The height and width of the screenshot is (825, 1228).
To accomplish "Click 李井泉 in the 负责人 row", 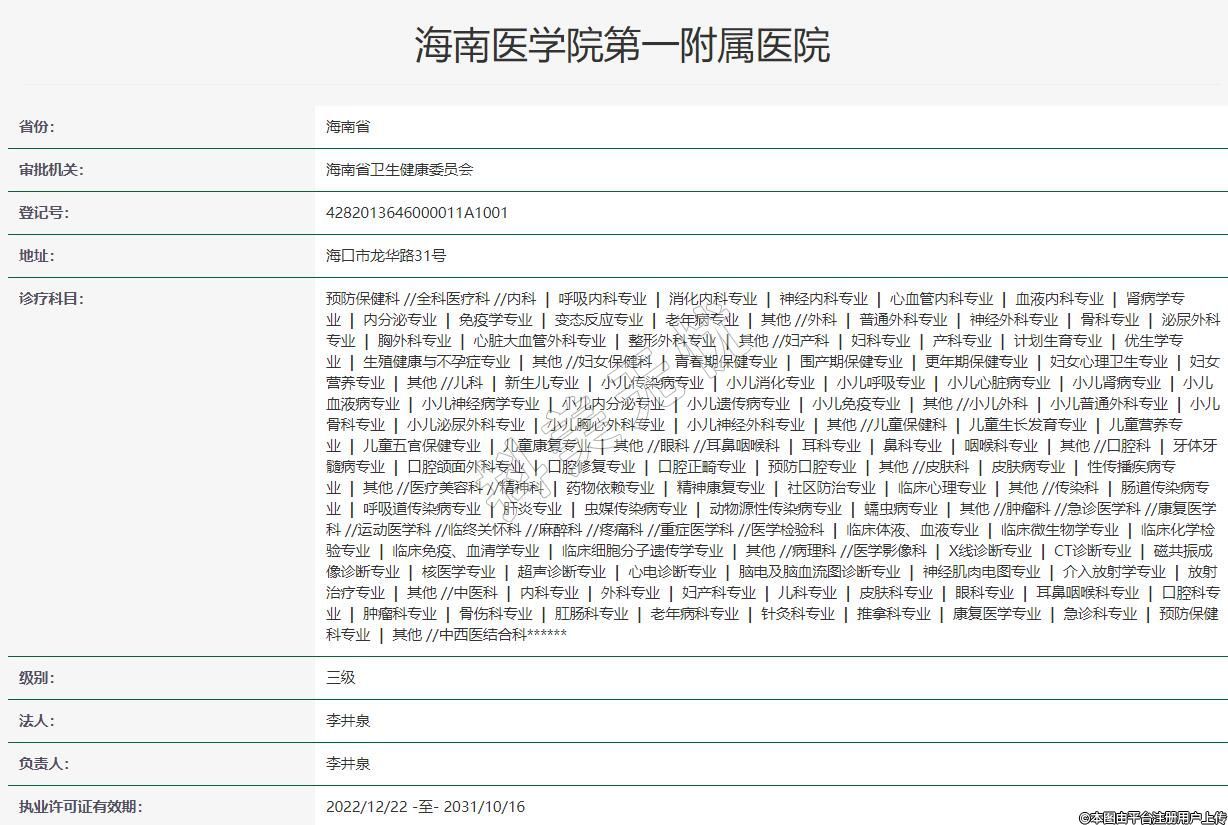I will pos(348,764).
